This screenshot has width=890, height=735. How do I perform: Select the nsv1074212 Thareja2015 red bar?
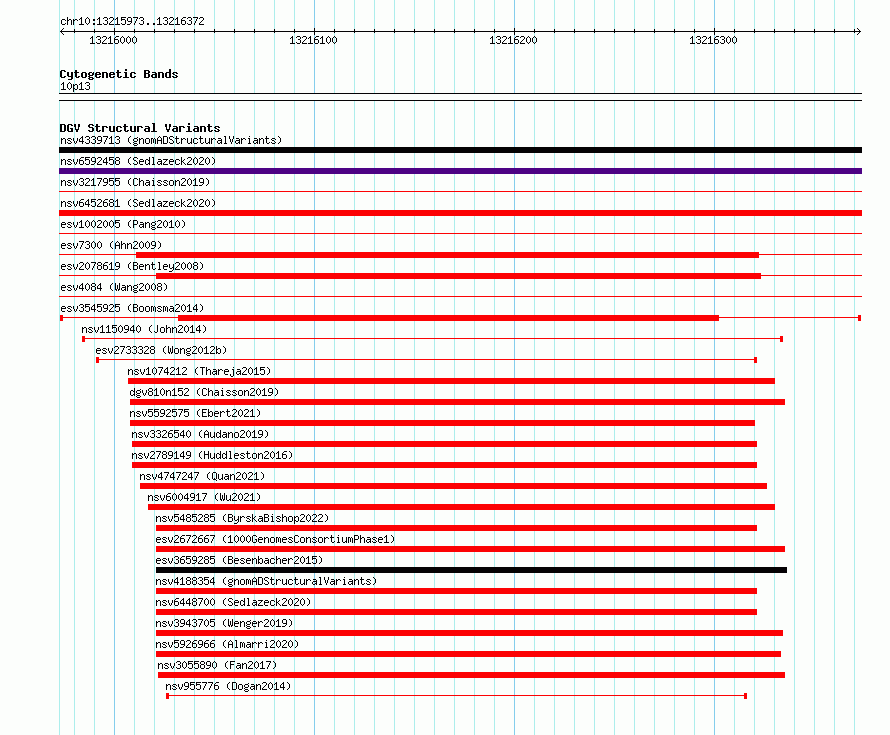(451, 381)
